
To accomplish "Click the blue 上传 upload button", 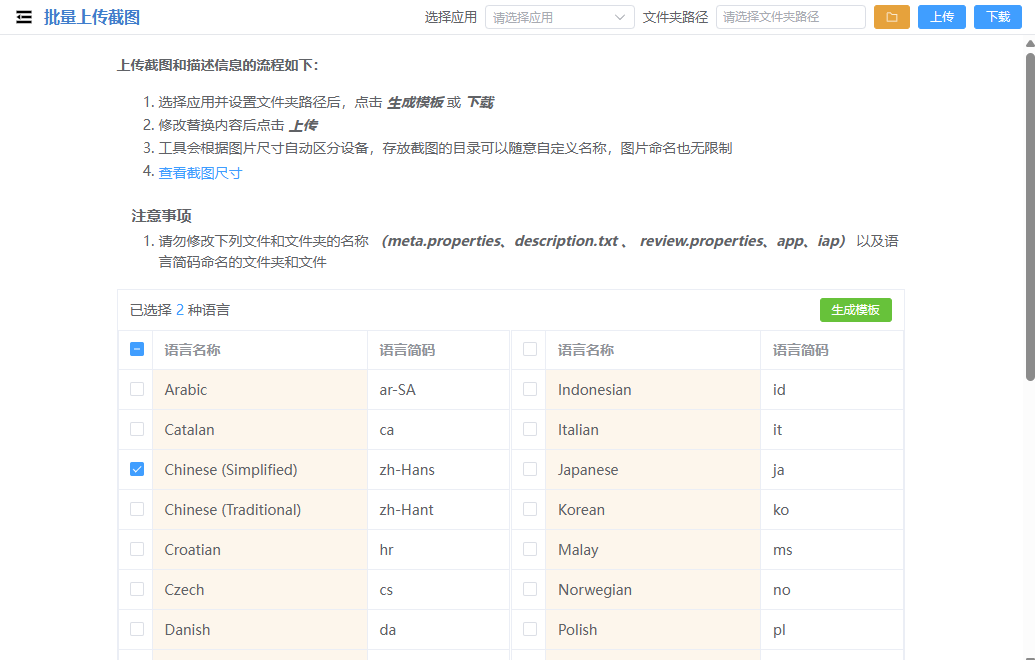I will click(x=941, y=16).
